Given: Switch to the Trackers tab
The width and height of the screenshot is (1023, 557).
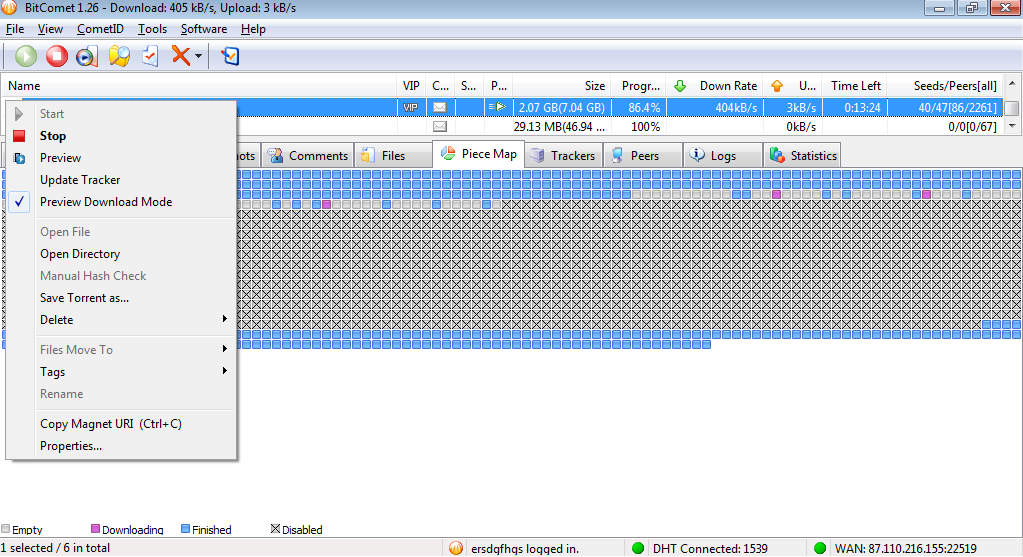Looking at the screenshot, I should click(563, 156).
